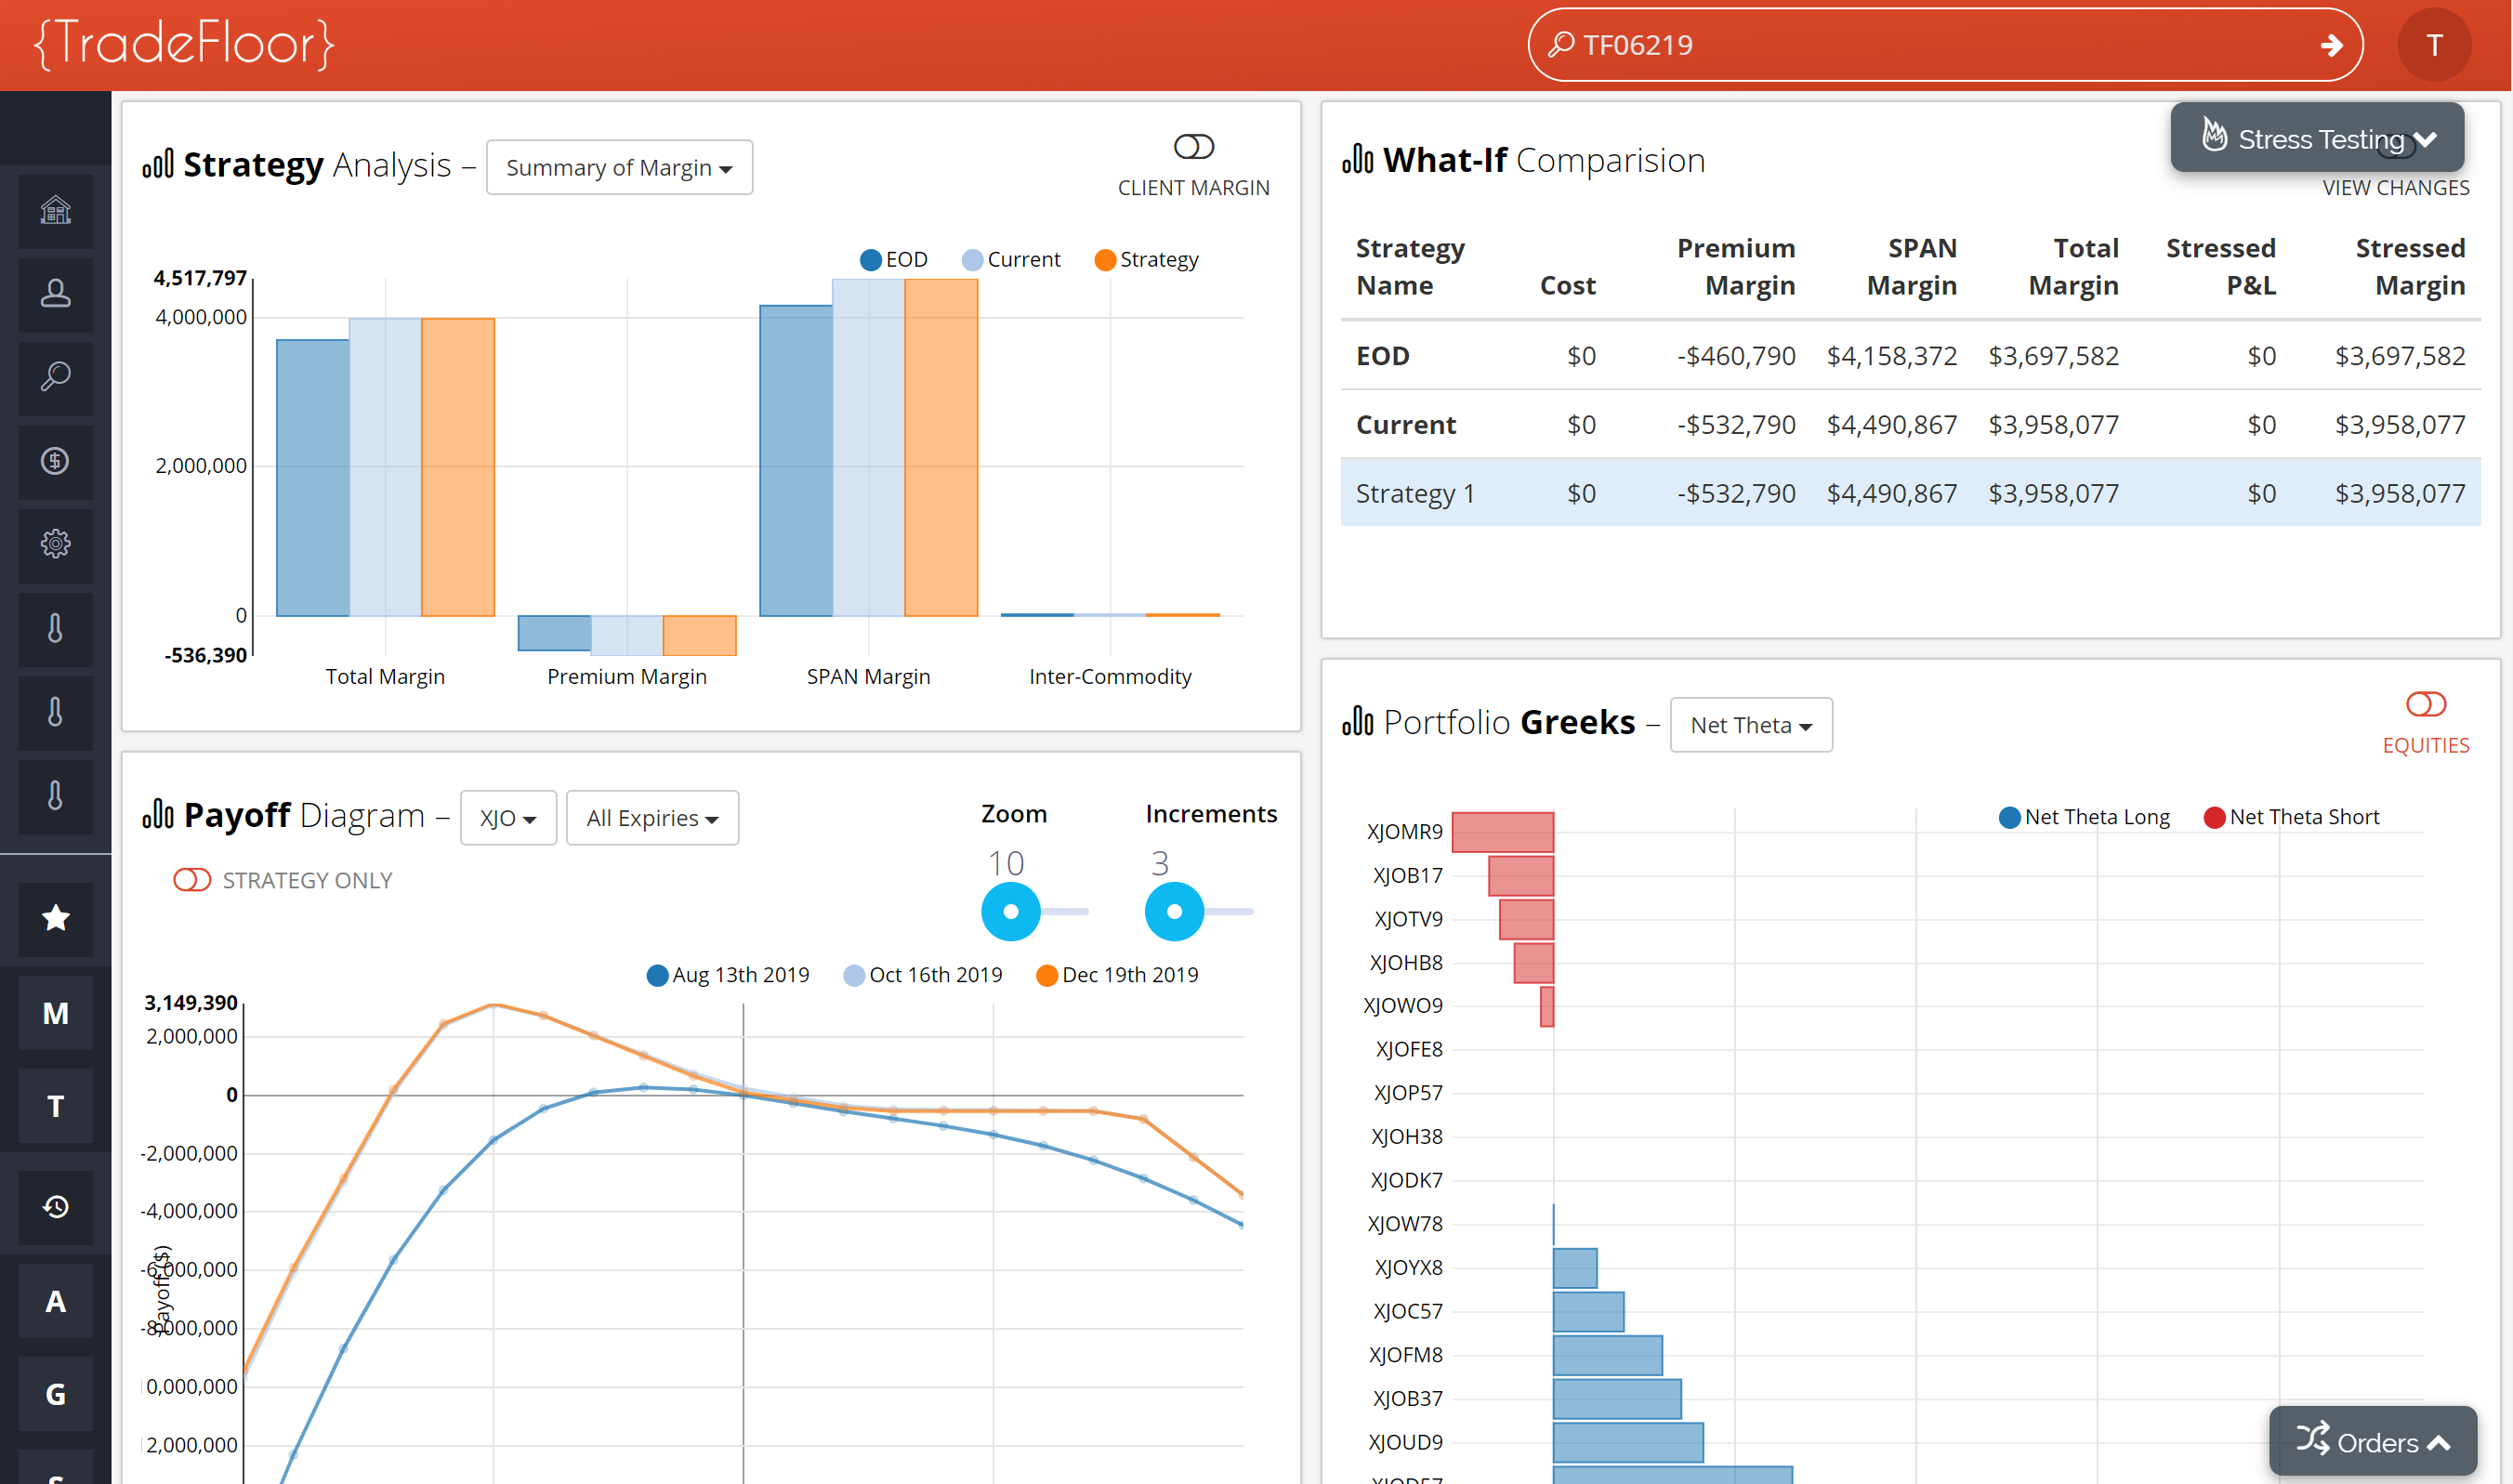Click the XJOFM8 label in Greeks chart

[x=1406, y=1355]
